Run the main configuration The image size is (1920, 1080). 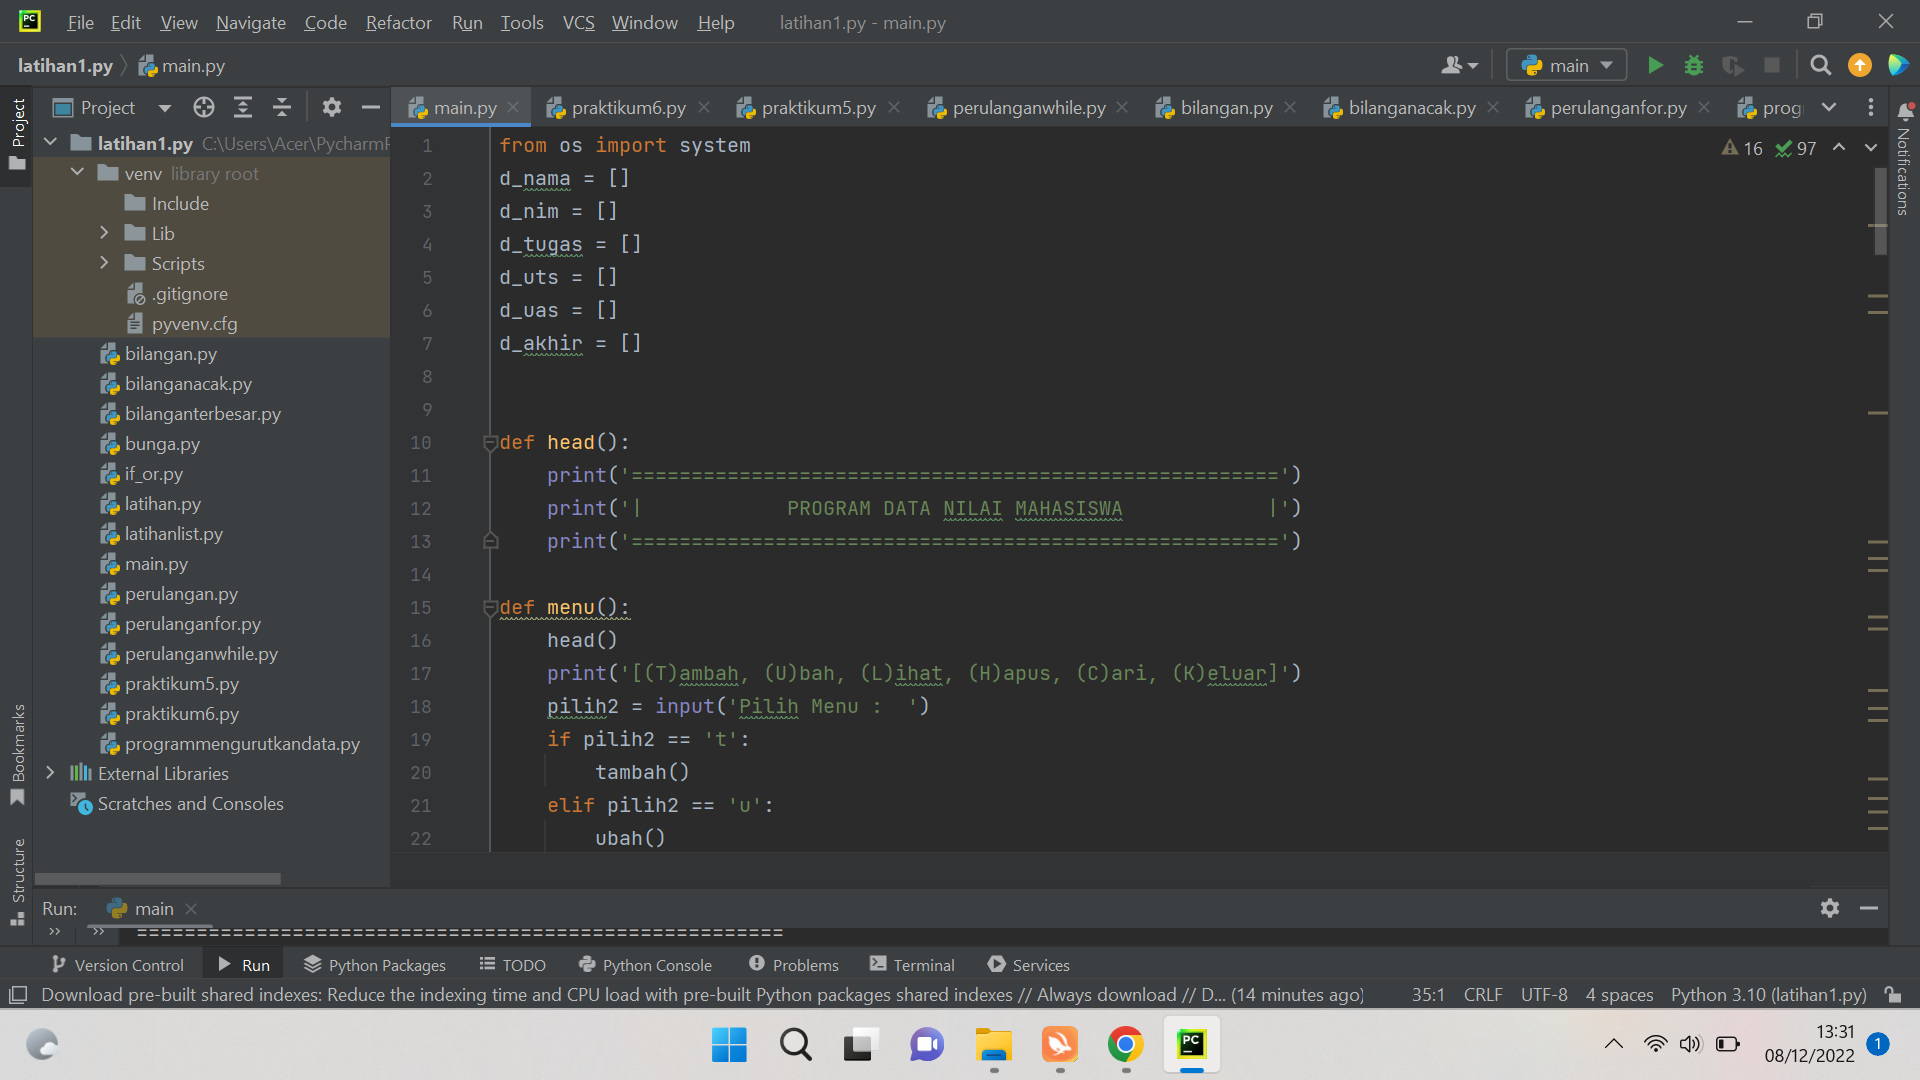pyautogui.click(x=1654, y=65)
